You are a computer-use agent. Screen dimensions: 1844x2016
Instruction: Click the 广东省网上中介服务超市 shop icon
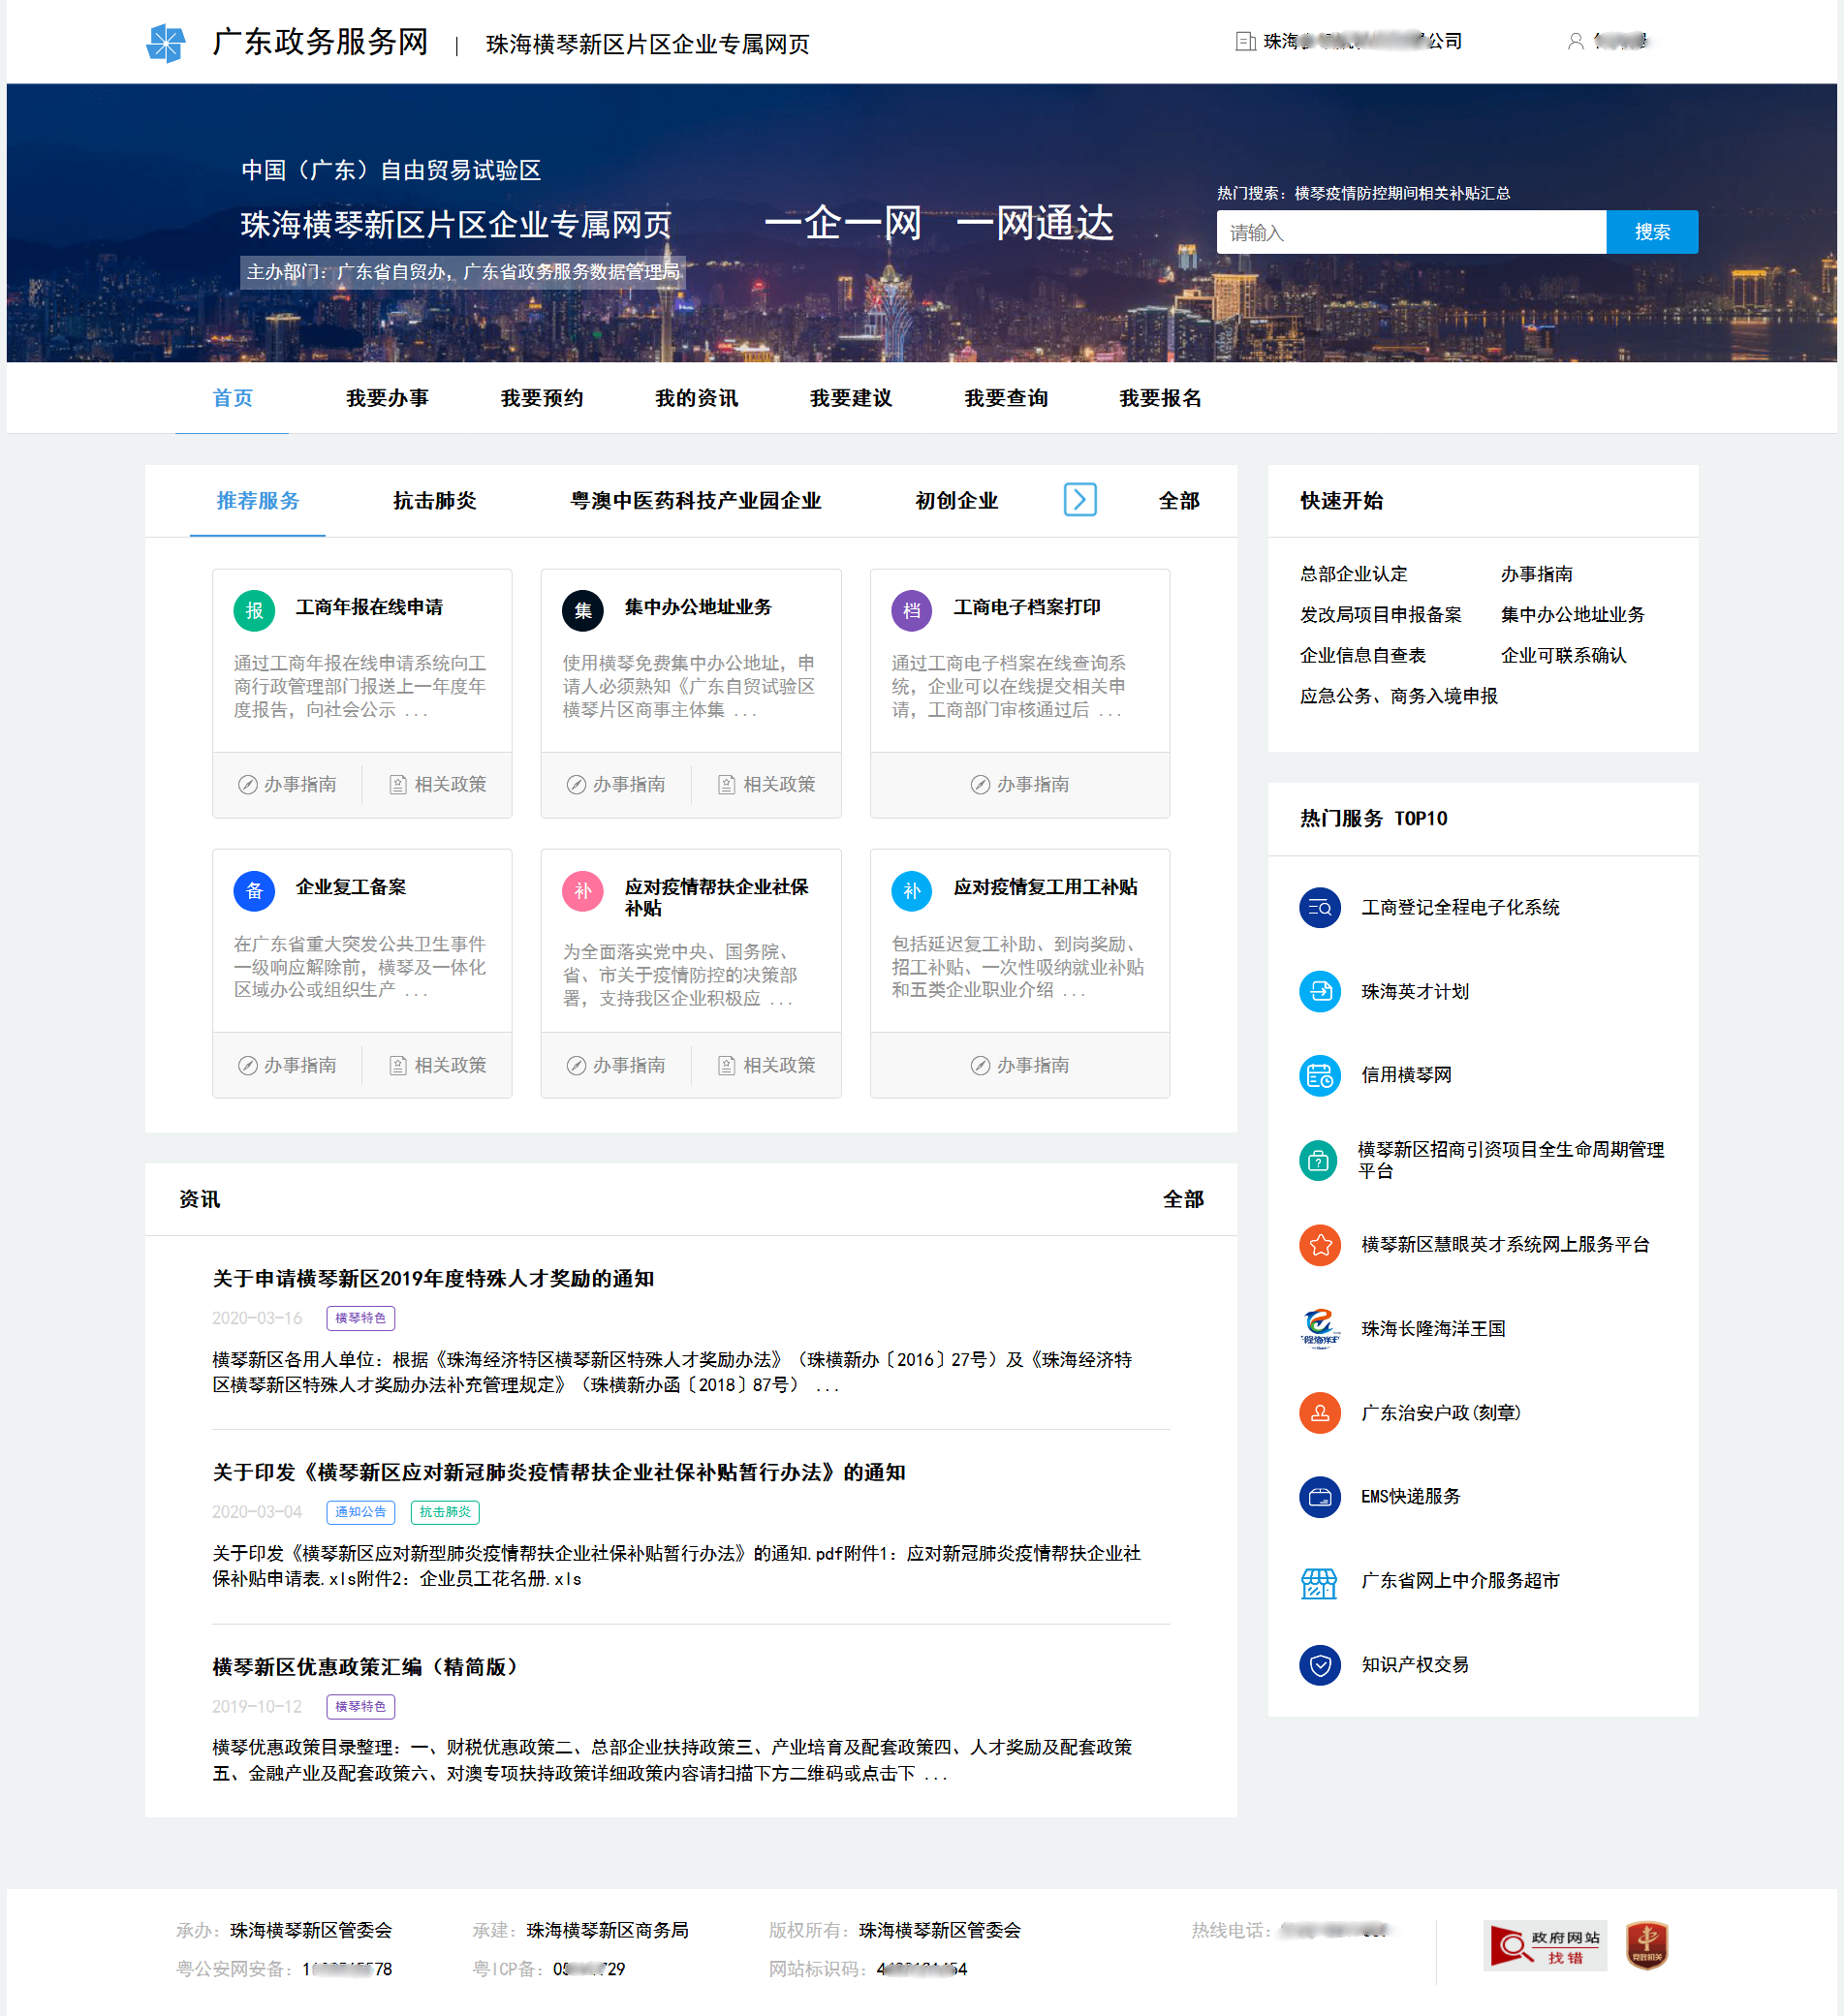coord(1319,1580)
